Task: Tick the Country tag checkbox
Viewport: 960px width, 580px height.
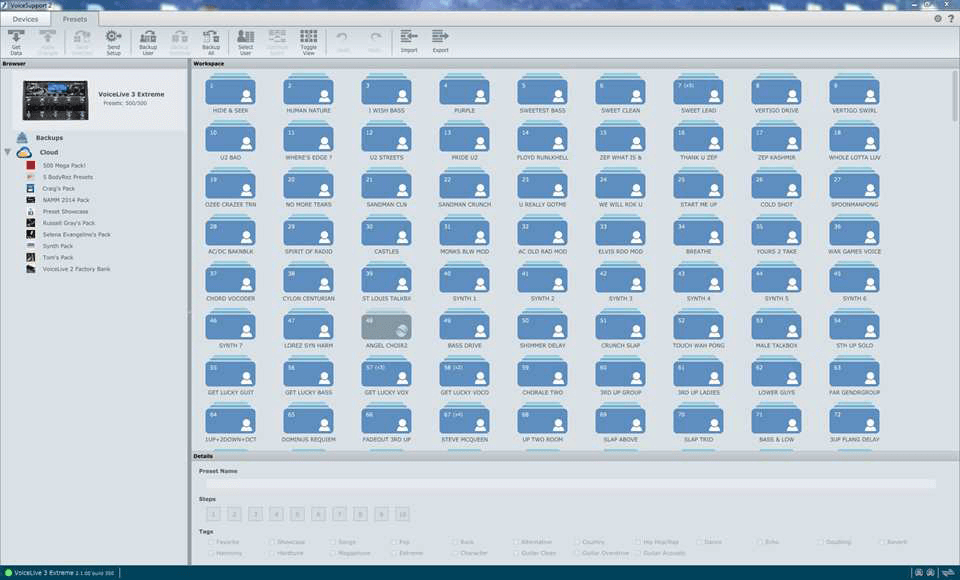Action: 577,542
